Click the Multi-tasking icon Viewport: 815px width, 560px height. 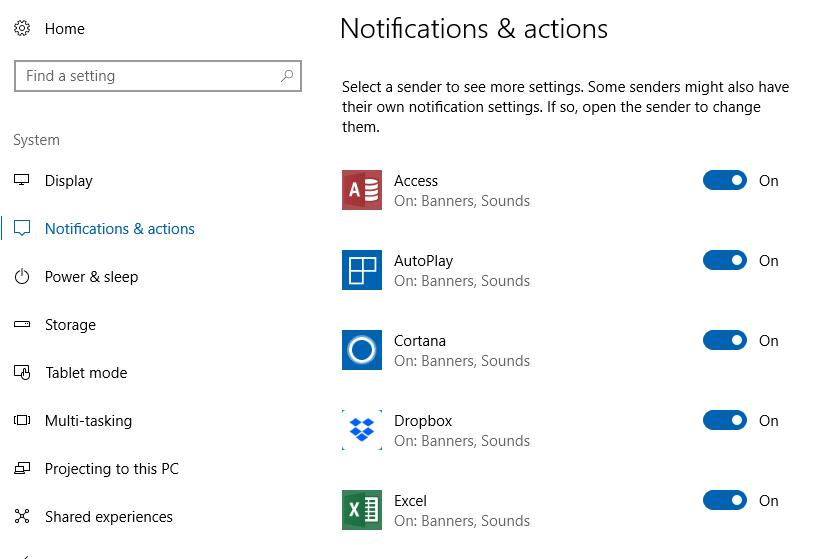click(x=22, y=420)
